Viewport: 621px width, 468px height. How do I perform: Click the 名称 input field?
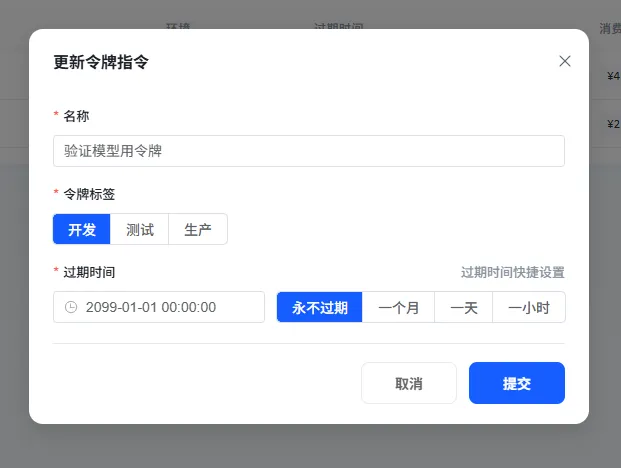309,151
